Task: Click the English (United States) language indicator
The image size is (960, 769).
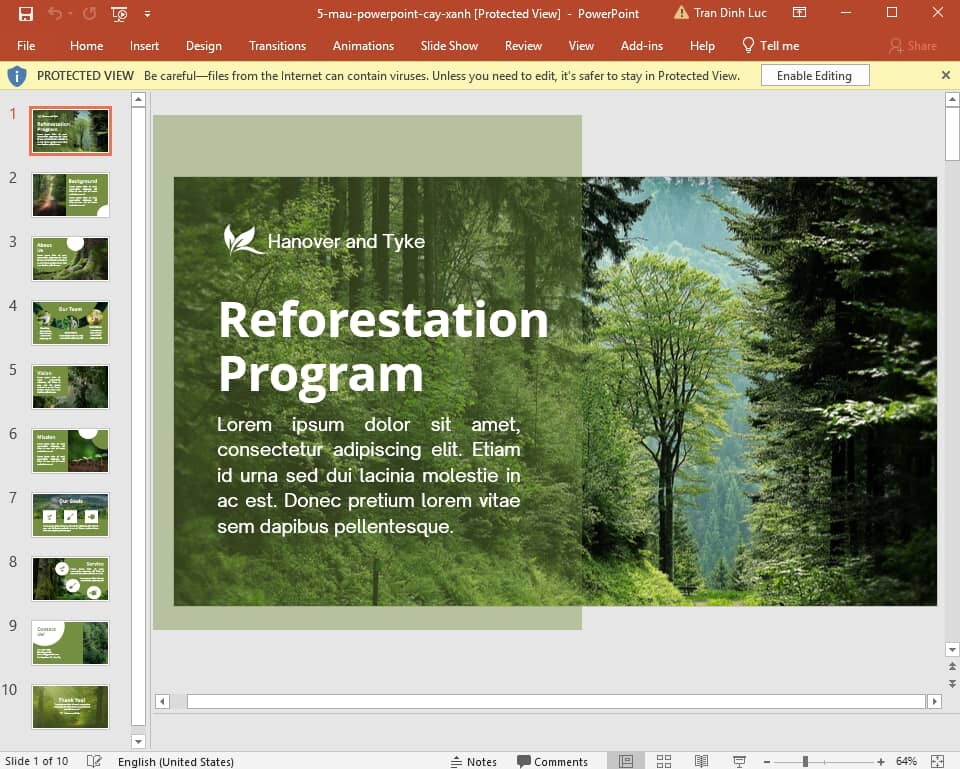Action: tap(176, 761)
